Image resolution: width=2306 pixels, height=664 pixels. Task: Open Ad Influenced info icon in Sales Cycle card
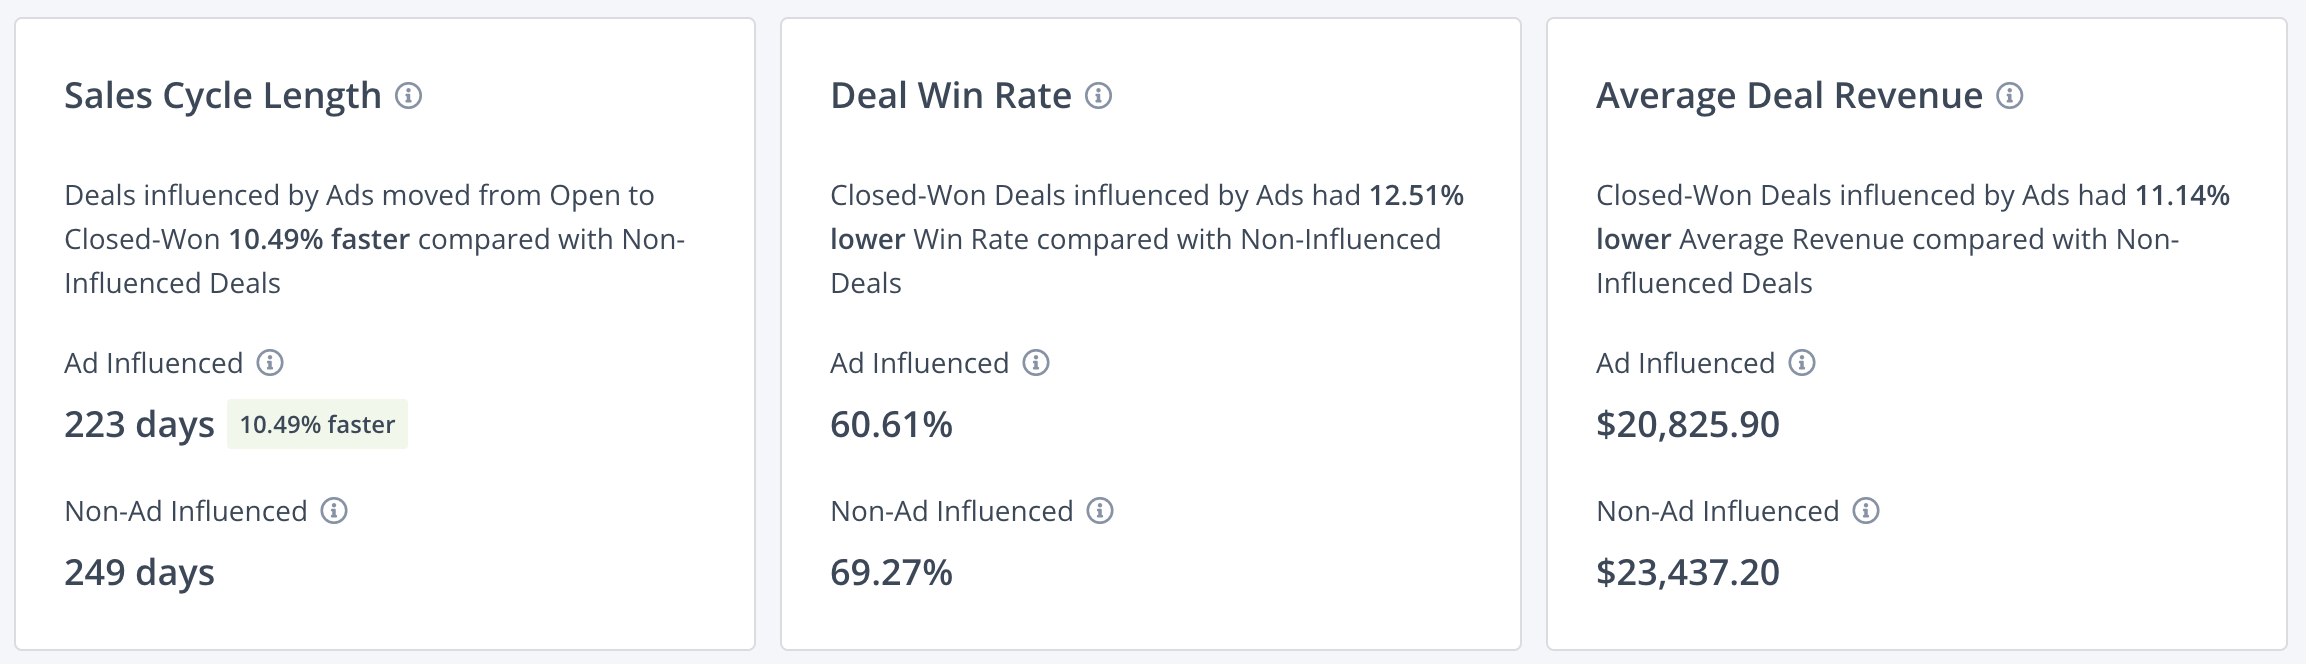point(270,363)
